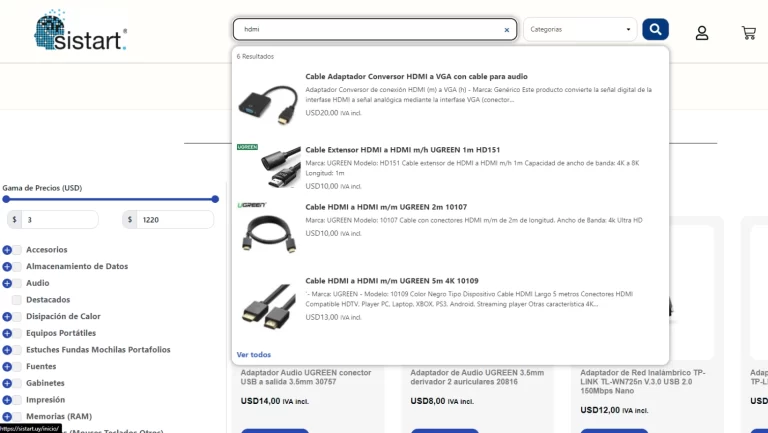This screenshot has height=433, width=768.
Task: Expand the Audio category plus icon
Action: click(6, 283)
